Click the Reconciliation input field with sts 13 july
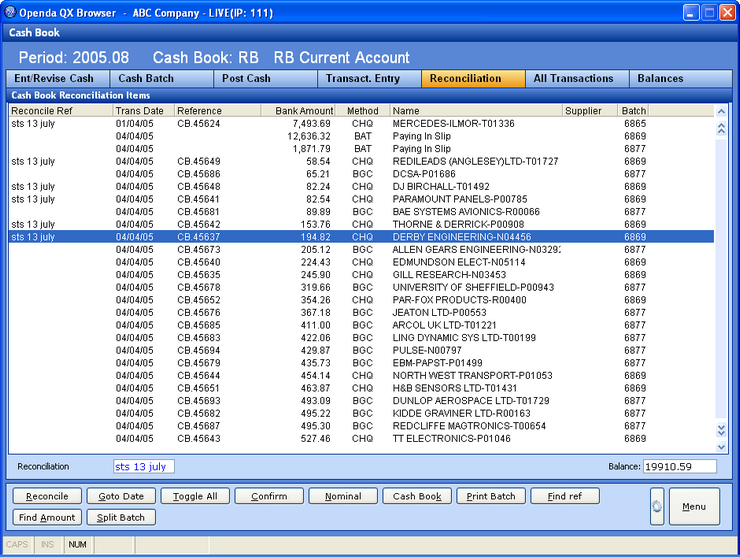Image resolution: width=740 pixels, height=557 pixels. pyautogui.click(x=144, y=466)
